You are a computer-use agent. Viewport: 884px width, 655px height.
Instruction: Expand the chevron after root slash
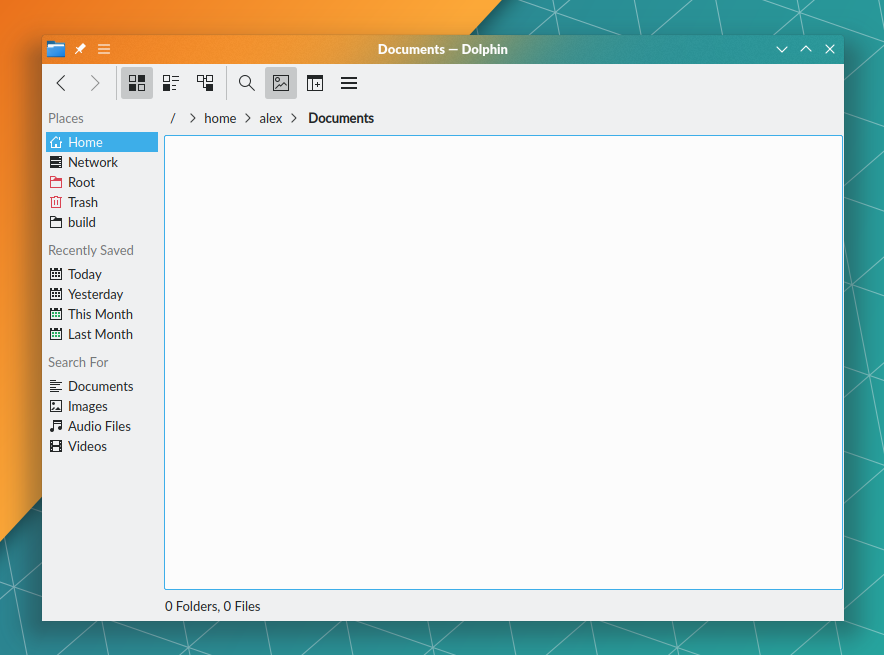[x=192, y=118]
